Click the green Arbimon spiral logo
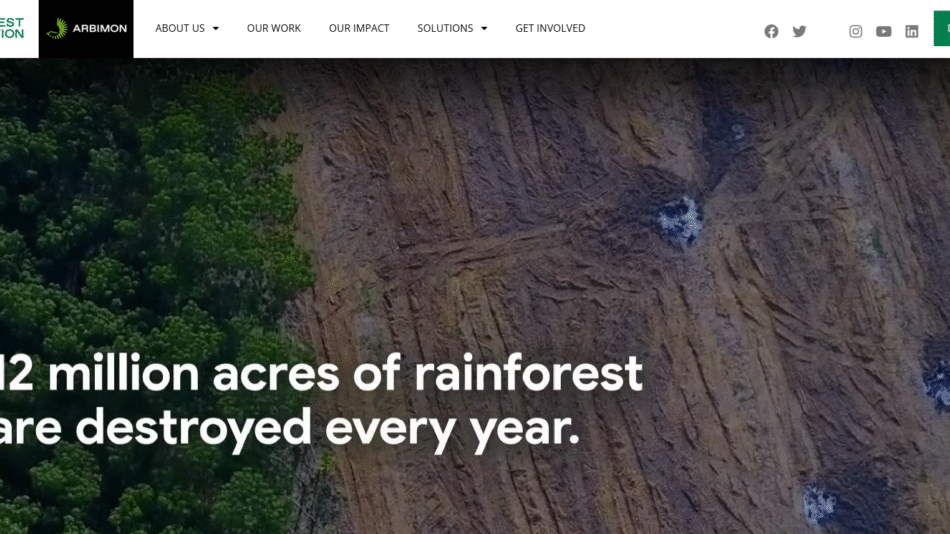The image size is (950, 534). (x=57, y=28)
